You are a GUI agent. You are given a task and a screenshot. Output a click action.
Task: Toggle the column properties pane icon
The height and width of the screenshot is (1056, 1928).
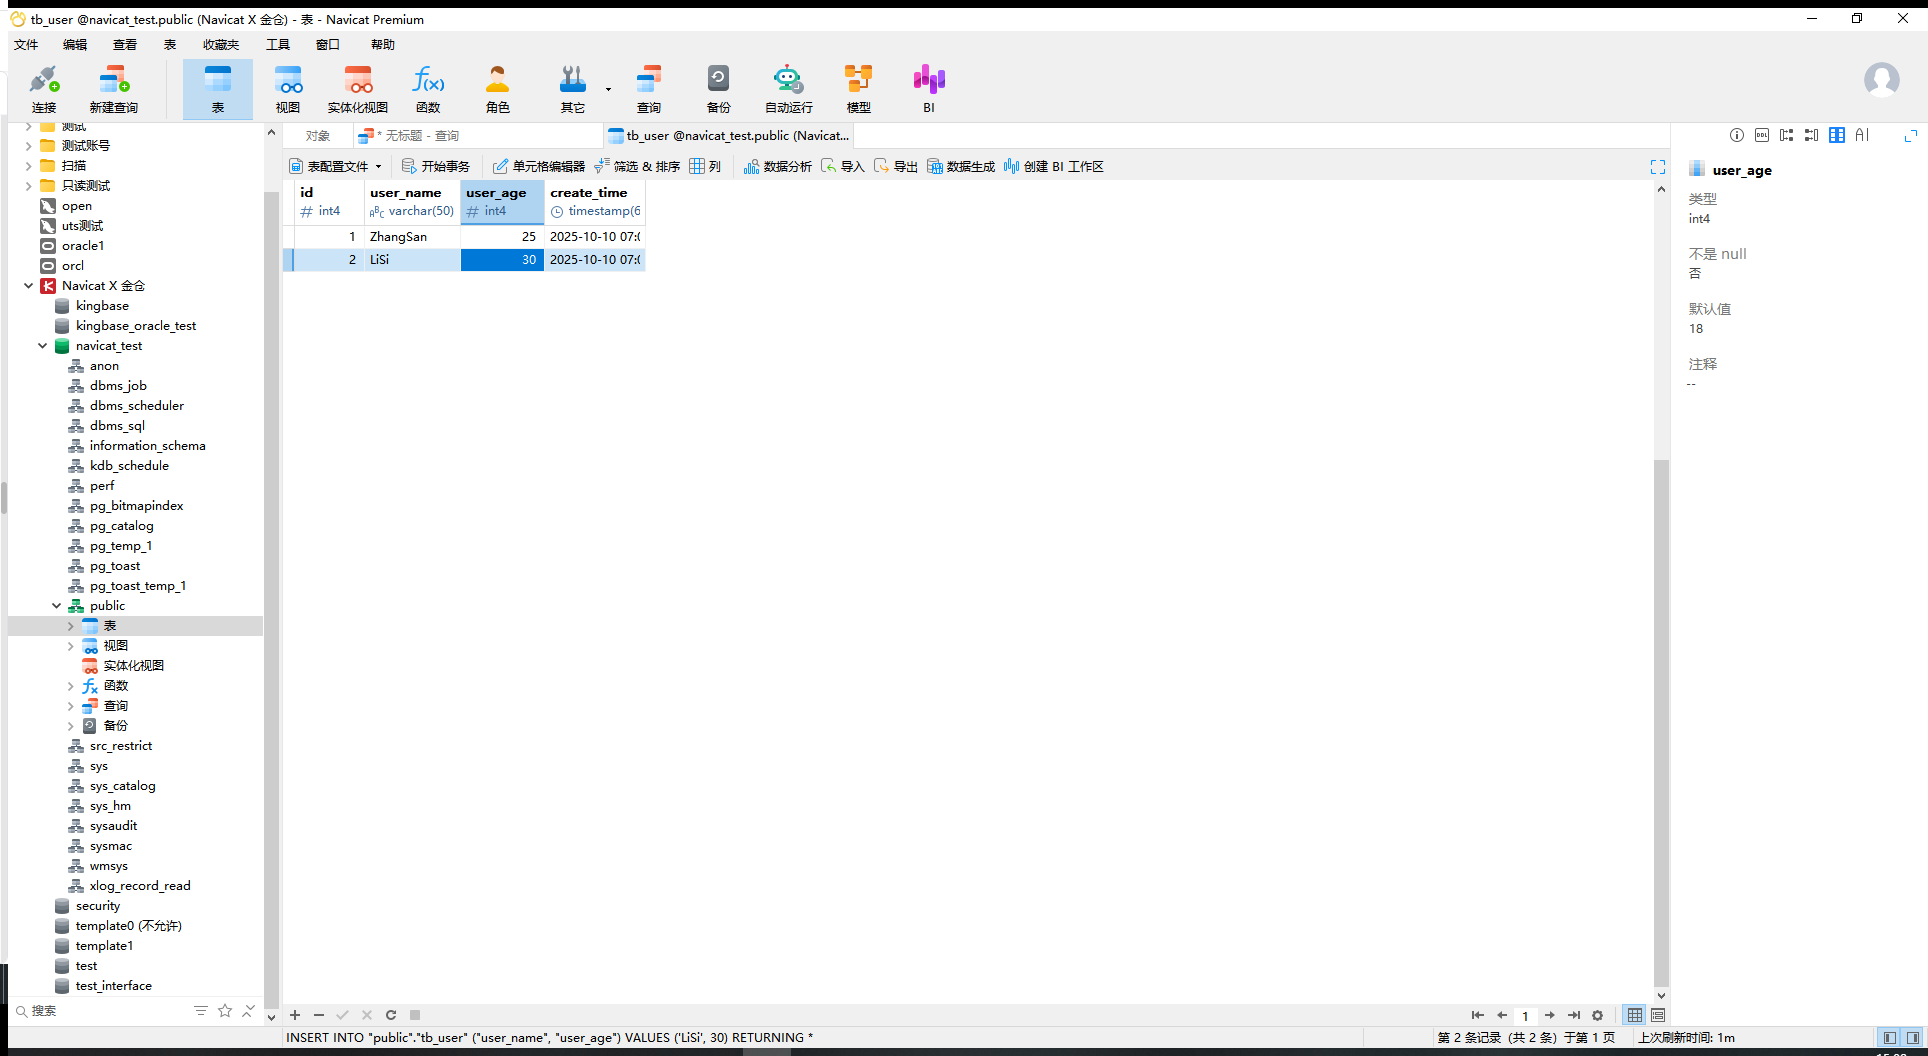point(1837,135)
